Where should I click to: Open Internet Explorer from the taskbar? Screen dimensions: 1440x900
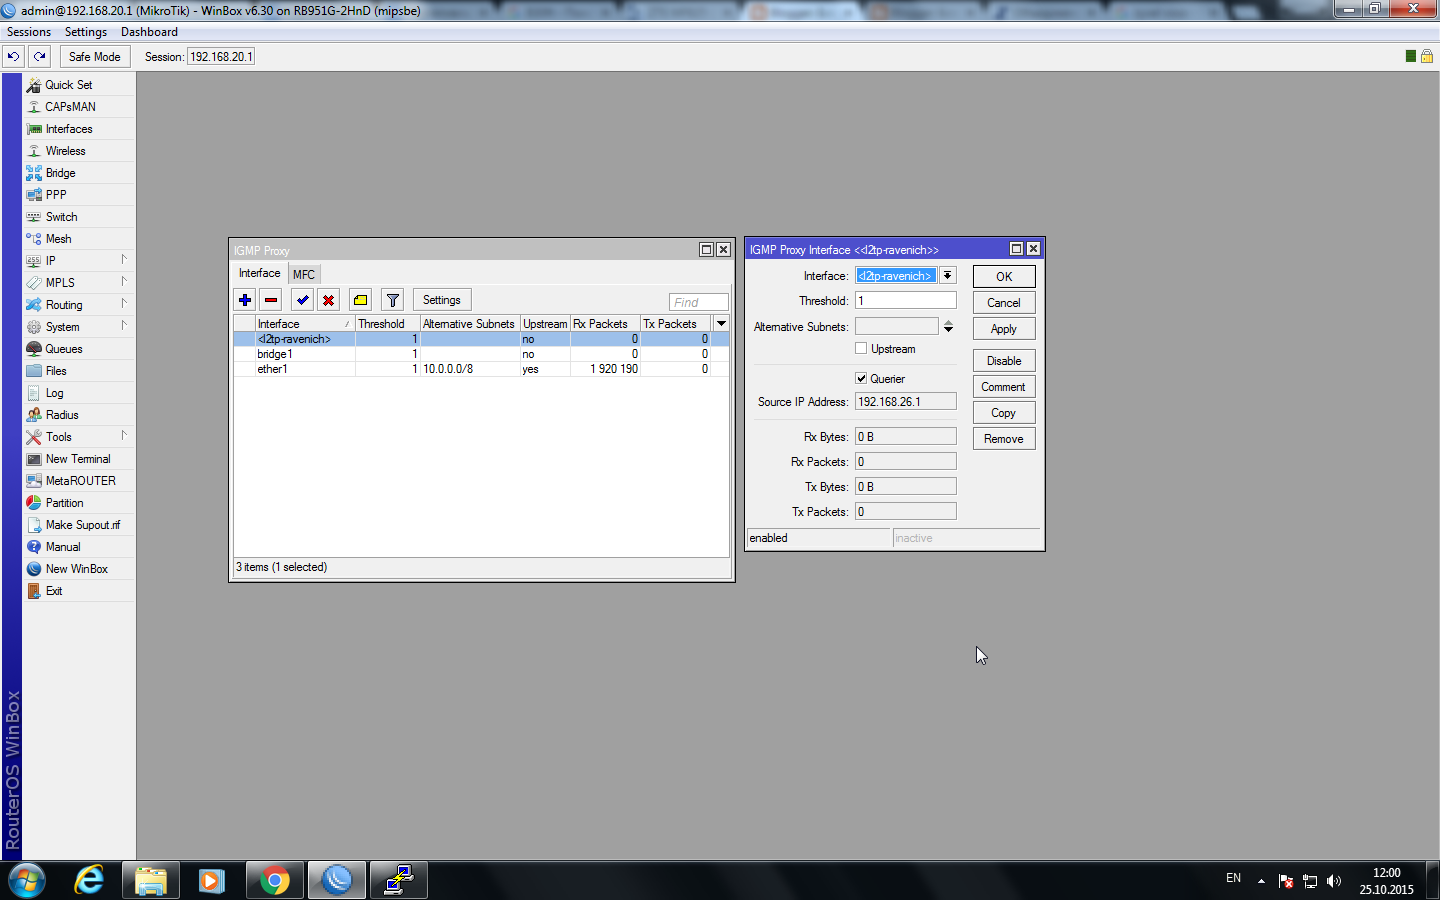(89, 880)
